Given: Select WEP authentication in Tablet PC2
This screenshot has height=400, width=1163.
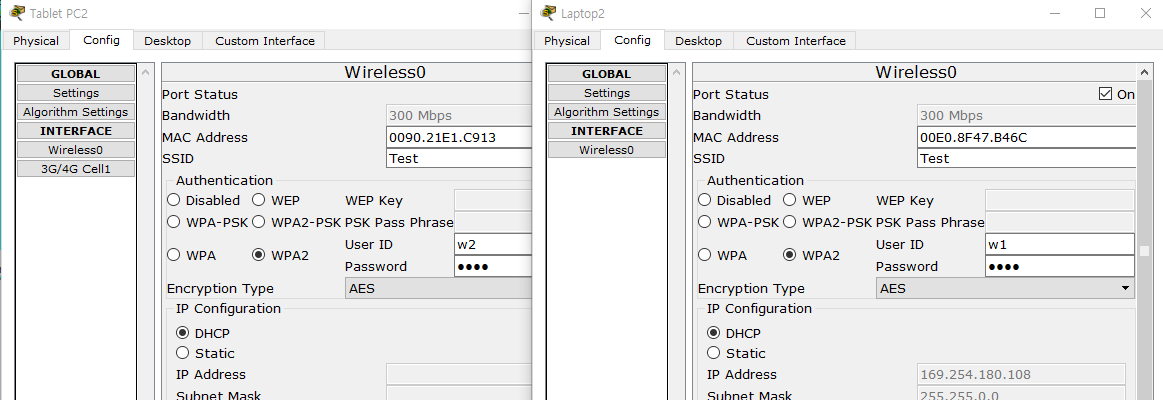Looking at the screenshot, I should [x=259, y=200].
